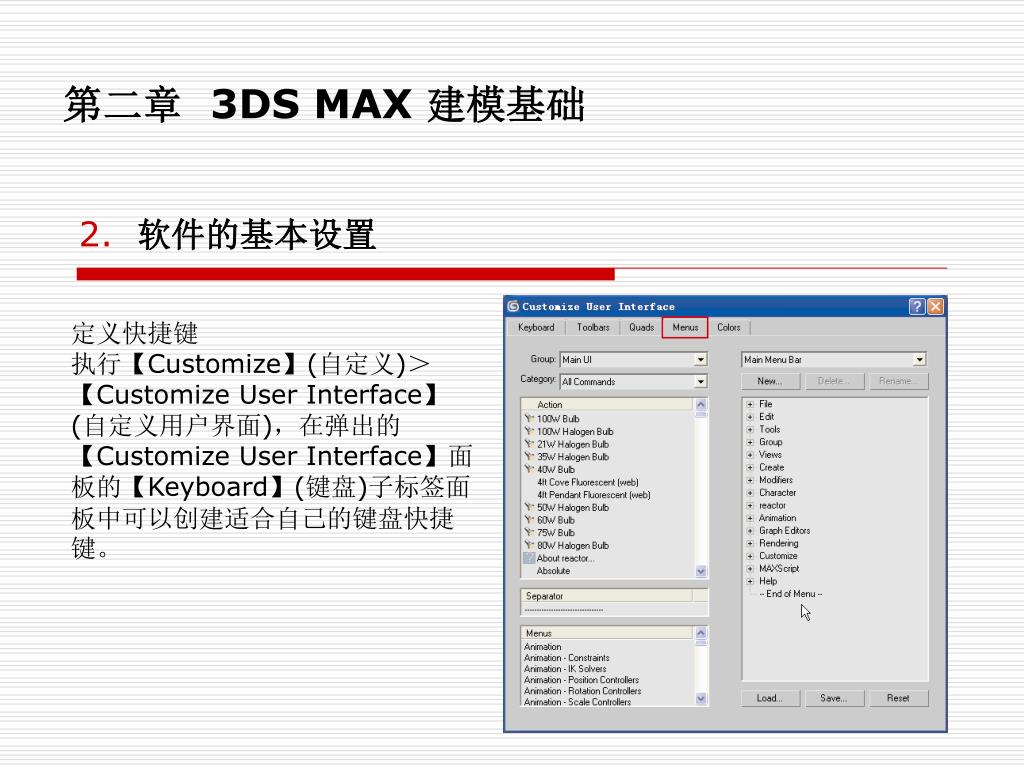Select Animation - Position Controllers entry
The height and width of the screenshot is (768, 1024).
[581, 680]
